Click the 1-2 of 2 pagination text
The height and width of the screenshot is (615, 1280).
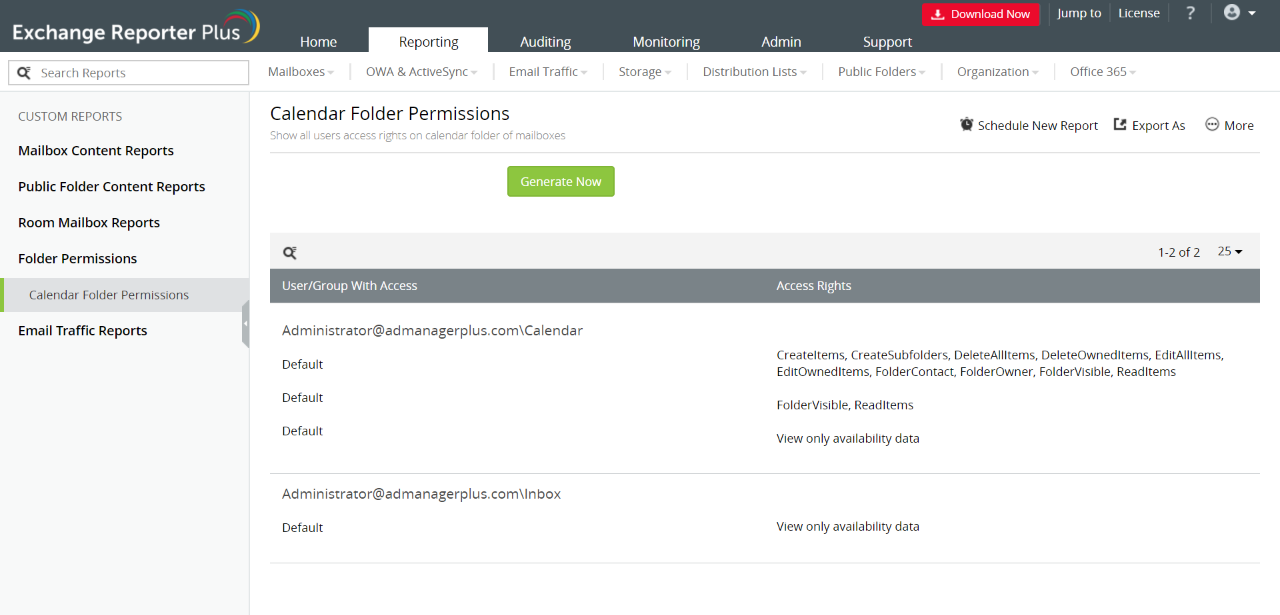[x=1179, y=252]
